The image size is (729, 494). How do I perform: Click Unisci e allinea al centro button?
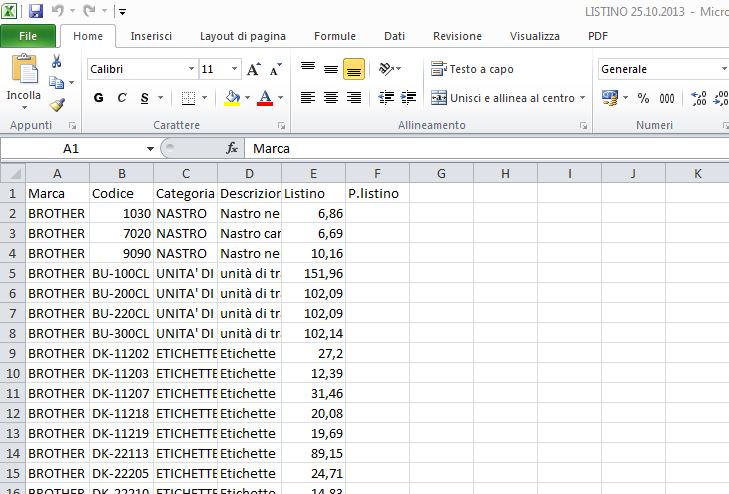[503, 98]
